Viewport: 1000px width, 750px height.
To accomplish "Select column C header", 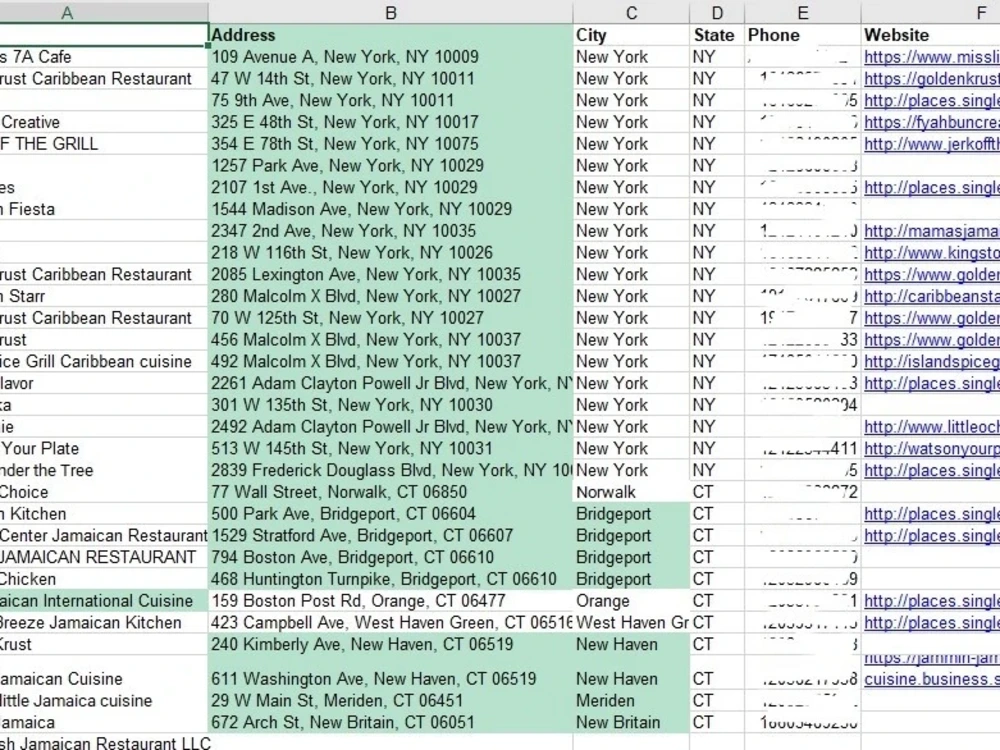I will (x=631, y=12).
